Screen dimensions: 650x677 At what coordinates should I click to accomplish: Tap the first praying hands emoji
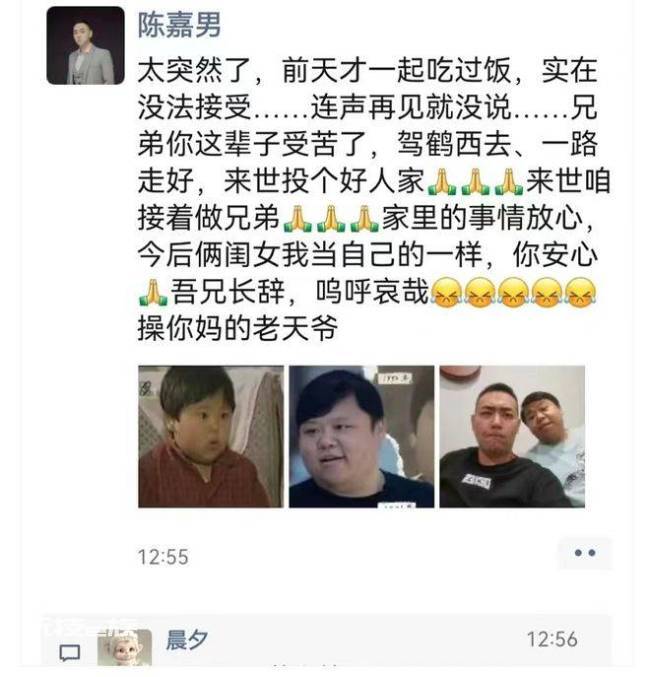[x=441, y=181]
